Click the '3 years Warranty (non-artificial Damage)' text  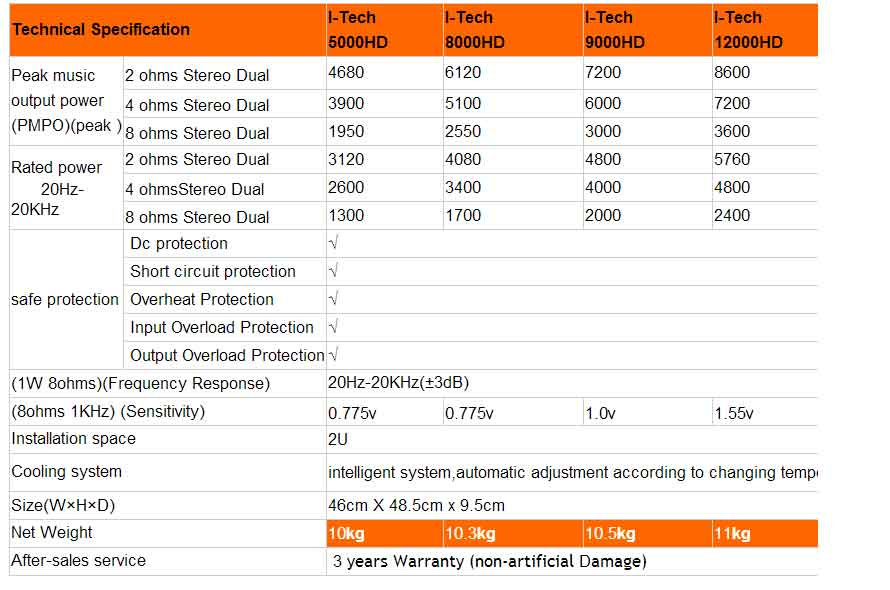click(x=490, y=562)
